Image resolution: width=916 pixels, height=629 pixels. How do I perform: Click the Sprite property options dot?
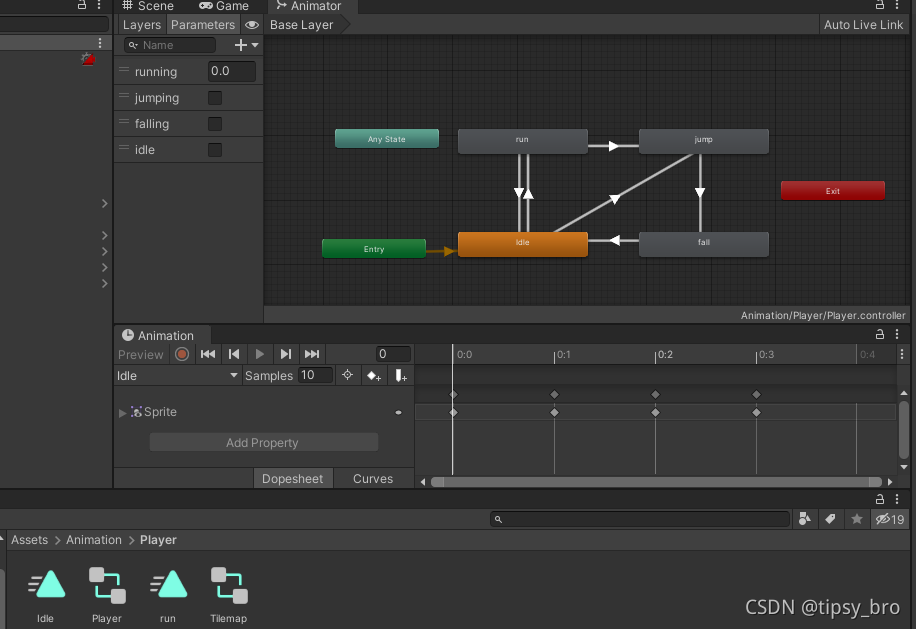pyautogui.click(x=398, y=412)
